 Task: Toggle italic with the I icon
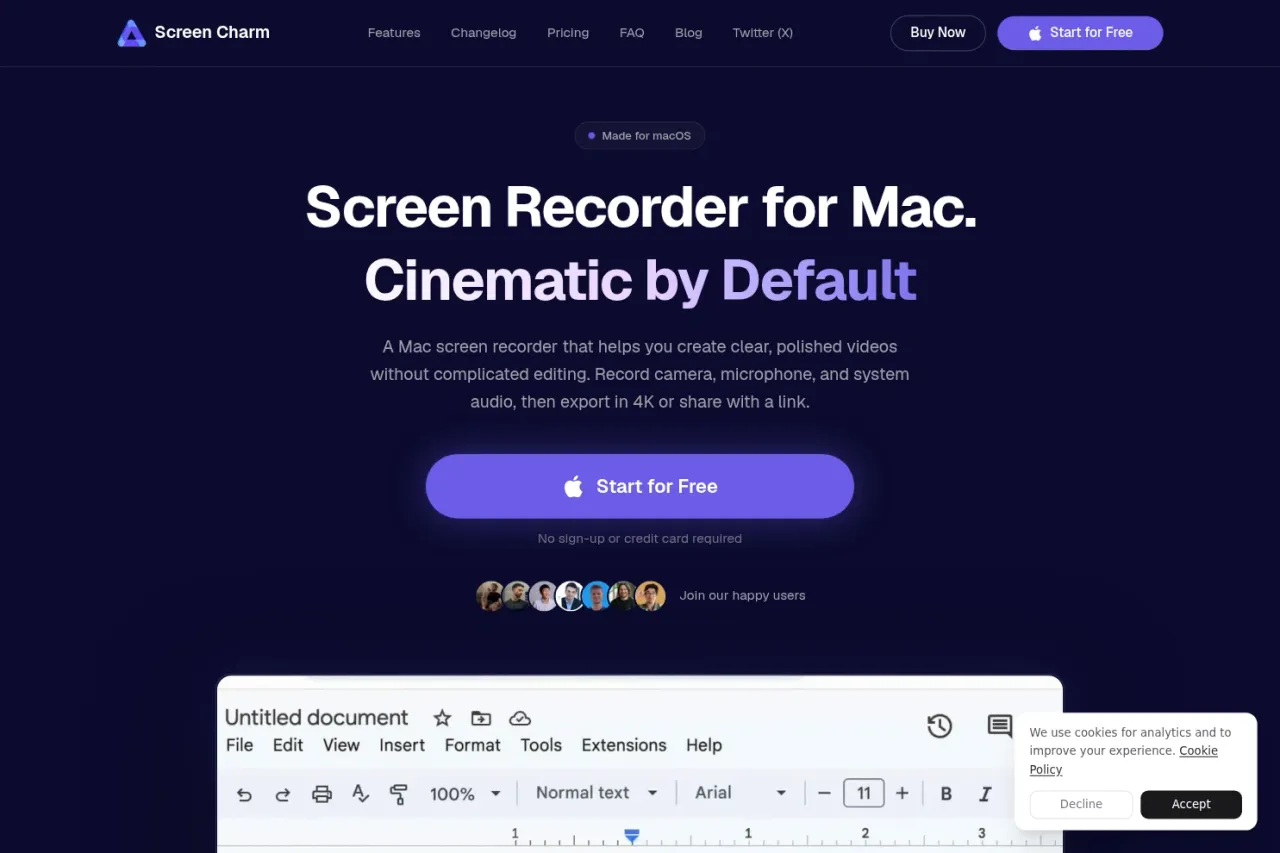(985, 794)
